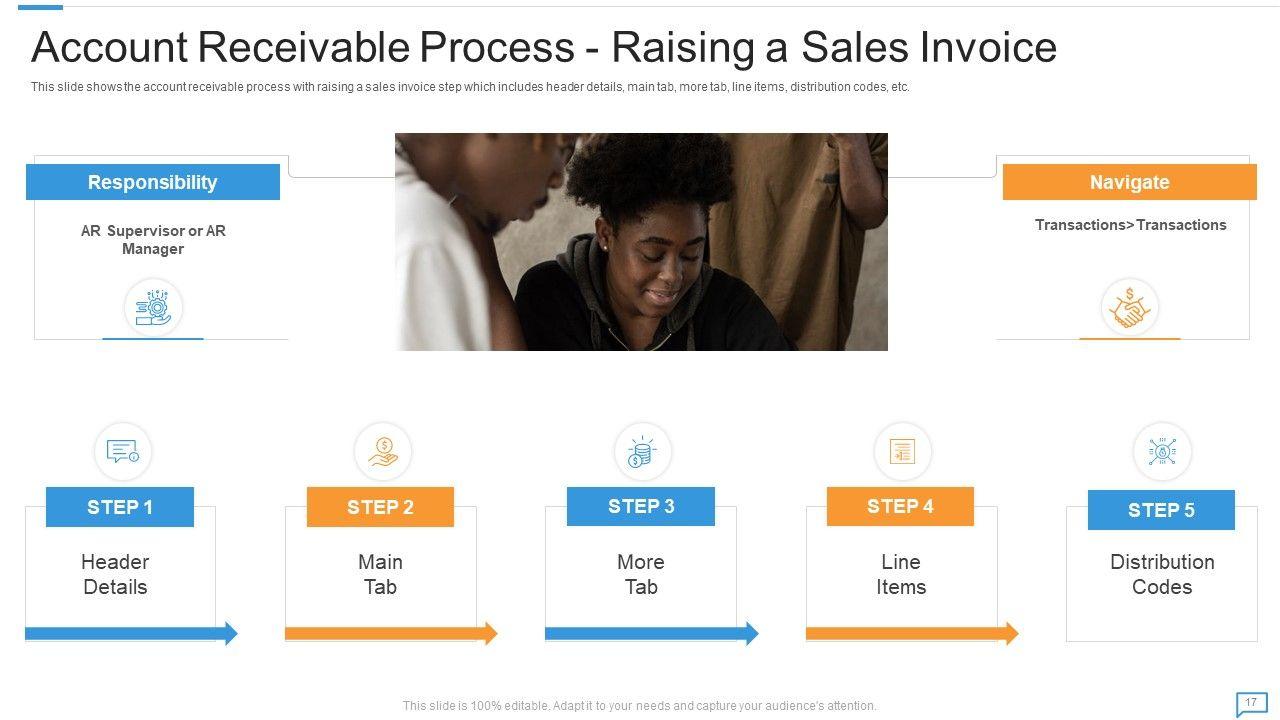Click the orange arrow under Line Items

(x=911, y=633)
